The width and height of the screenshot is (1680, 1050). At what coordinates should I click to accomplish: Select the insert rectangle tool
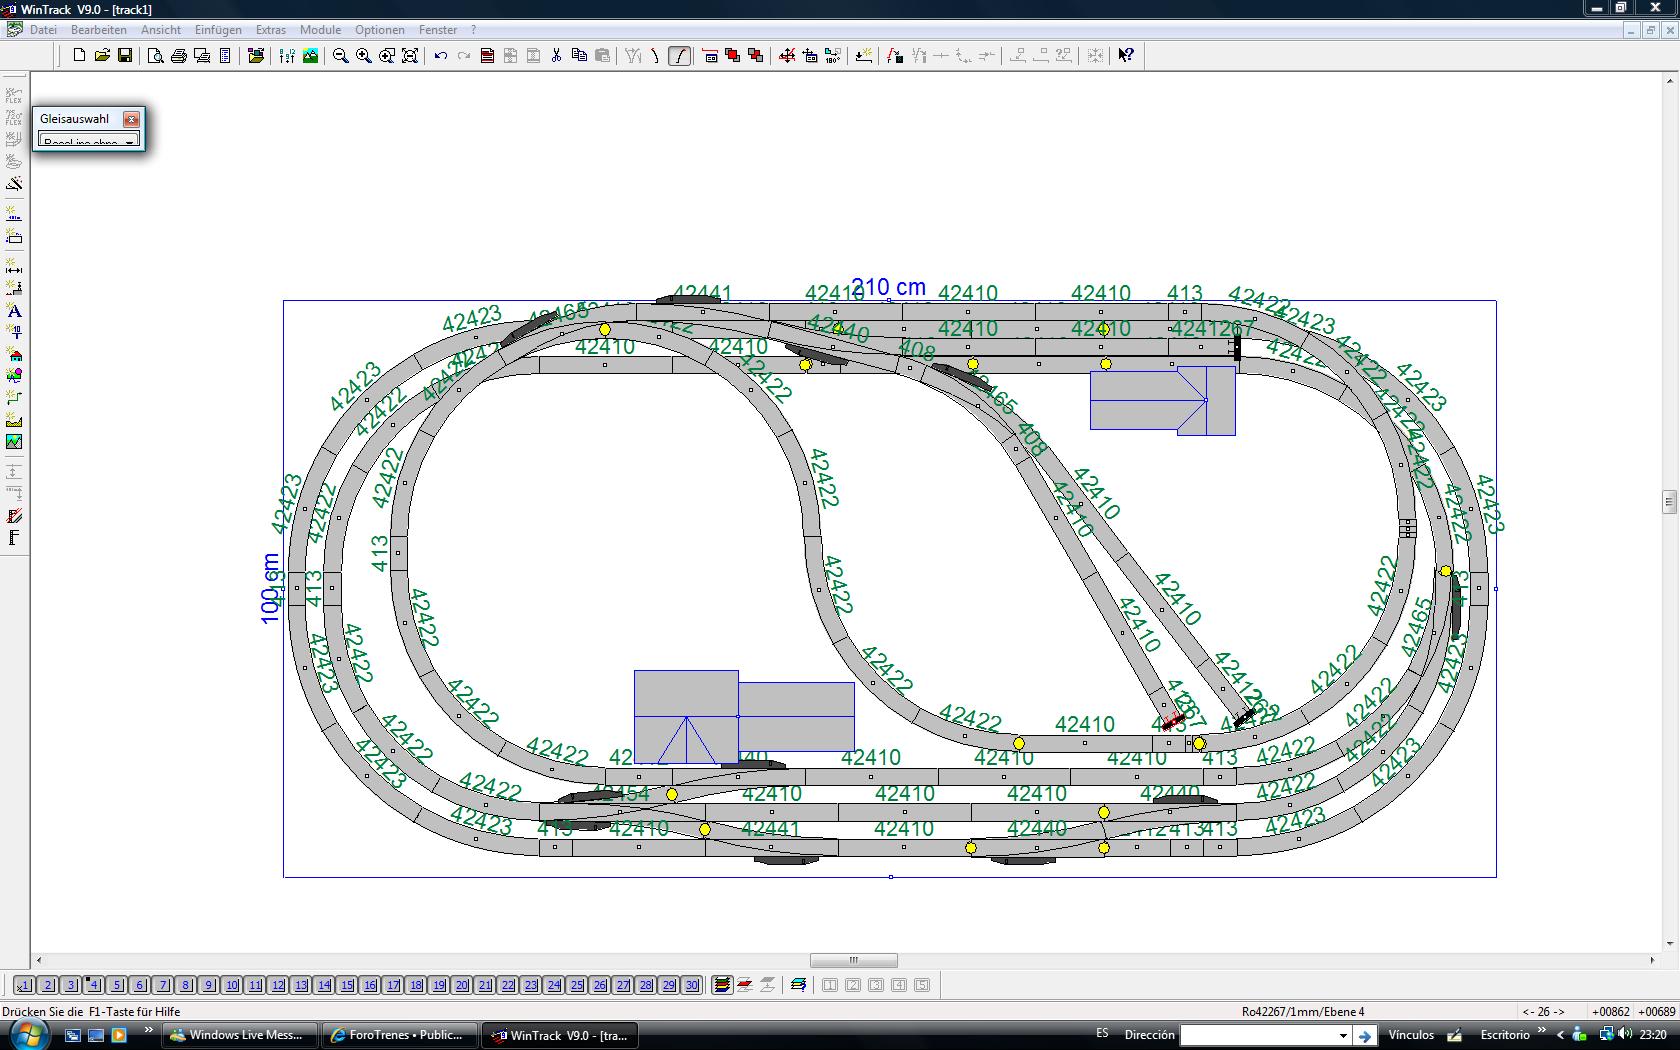[14, 237]
